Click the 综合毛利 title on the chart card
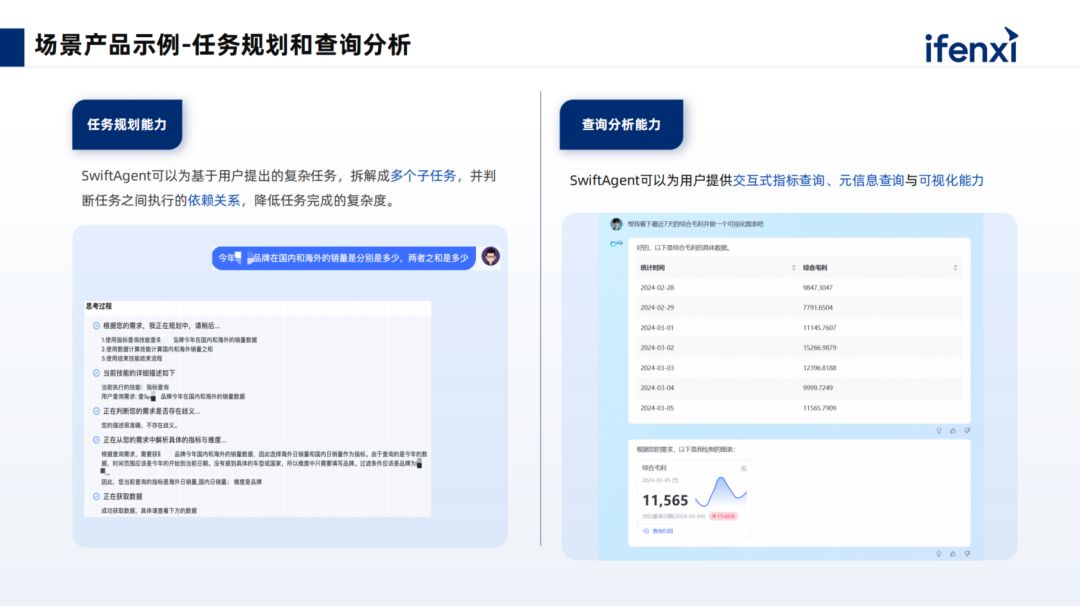Image resolution: width=1080 pixels, height=606 pixels. pos(654,468)
